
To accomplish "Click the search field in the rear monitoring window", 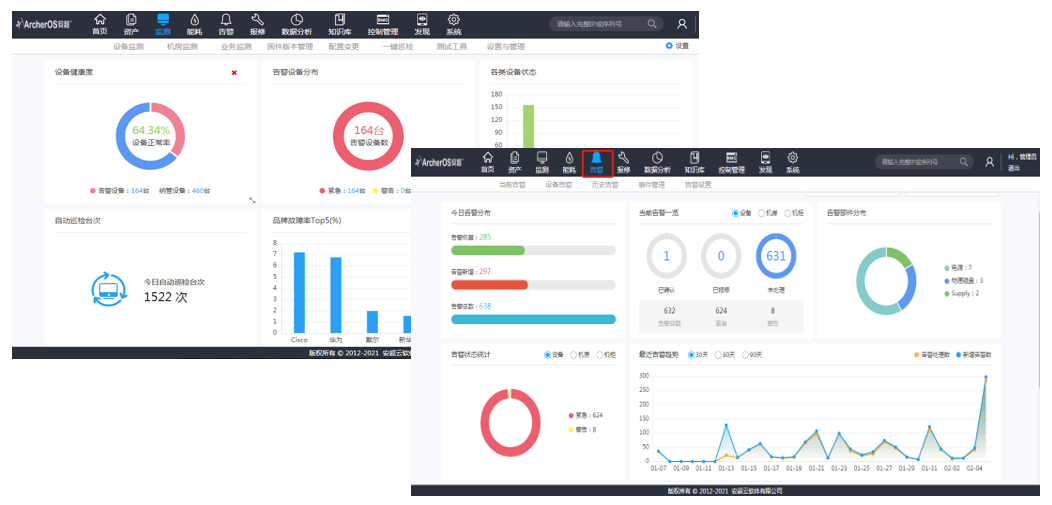I will pyautogui.click(x=598, y=23).
